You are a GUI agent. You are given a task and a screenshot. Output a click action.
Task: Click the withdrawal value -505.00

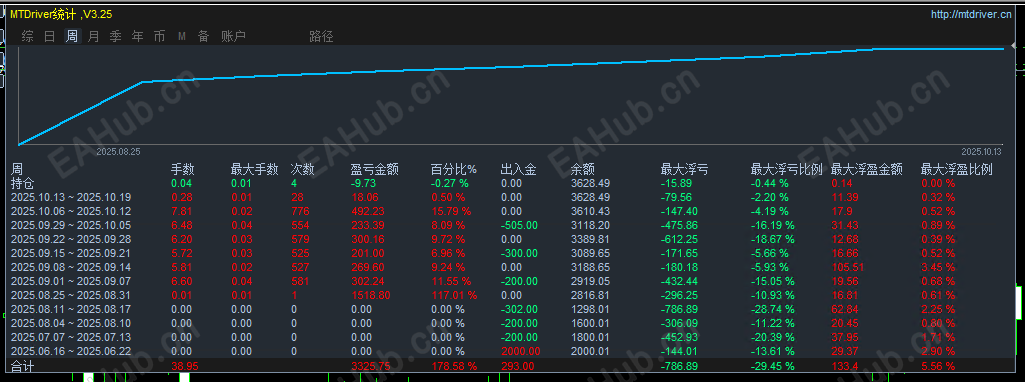click(x=519, y=225)
